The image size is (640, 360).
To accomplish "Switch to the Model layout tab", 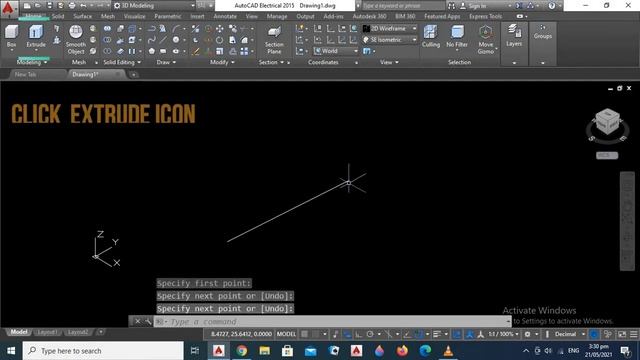I will (x=19, y=332).
